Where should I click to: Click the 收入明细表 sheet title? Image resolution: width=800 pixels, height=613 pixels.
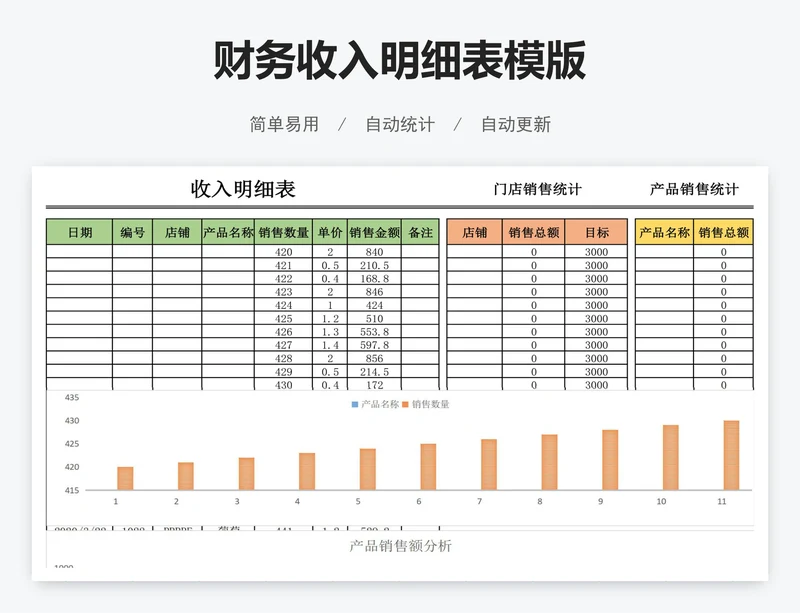243,189
